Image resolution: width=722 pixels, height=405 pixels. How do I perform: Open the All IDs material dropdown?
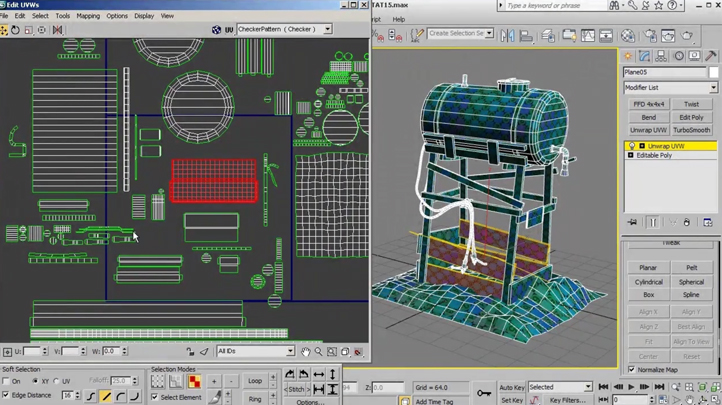click(255, 351)
